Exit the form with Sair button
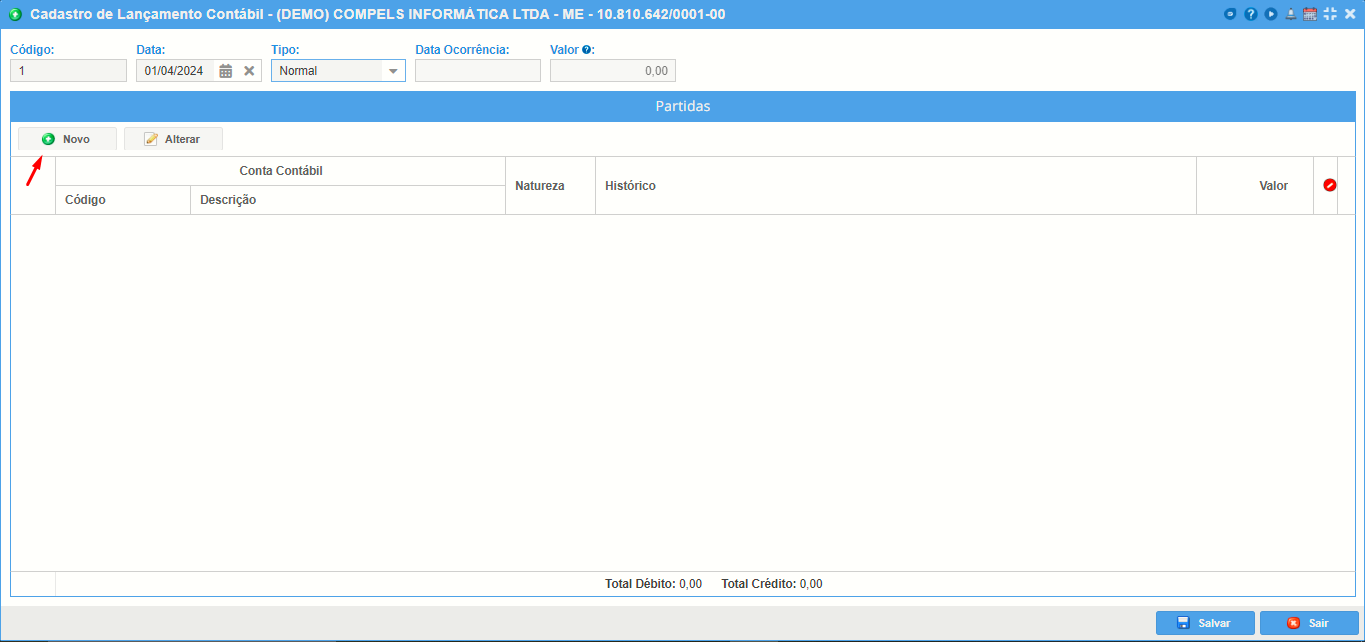This screenshot has height=642, width=1365. [1309, 623]
